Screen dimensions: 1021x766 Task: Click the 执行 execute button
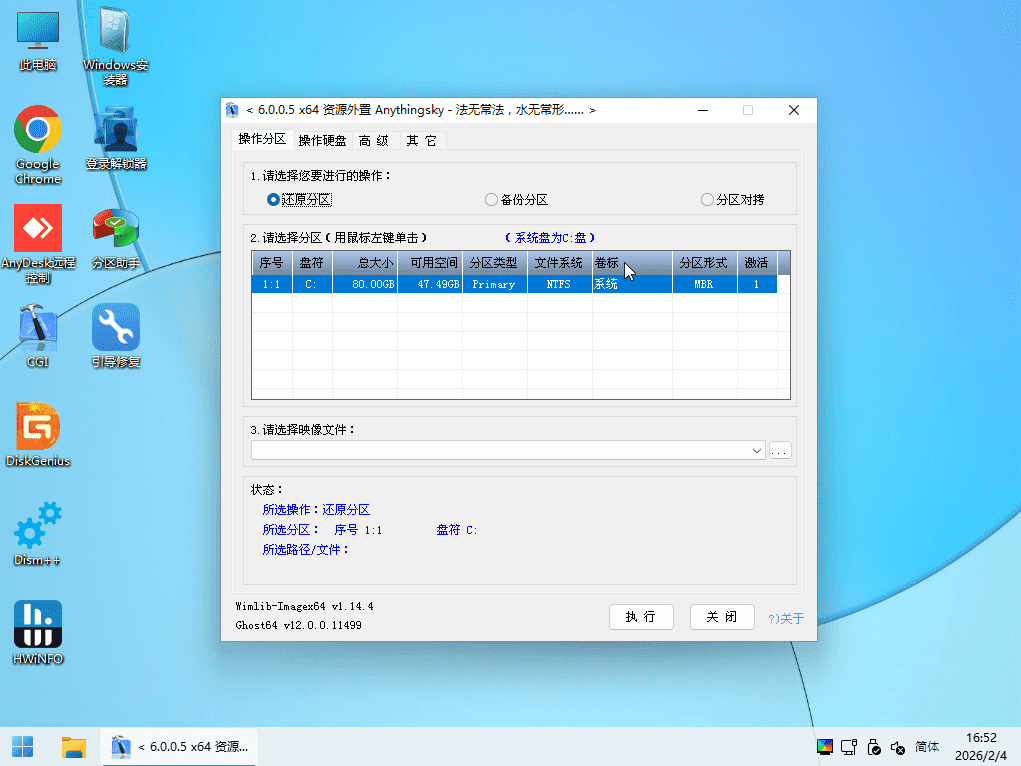[x=641, y=617]
